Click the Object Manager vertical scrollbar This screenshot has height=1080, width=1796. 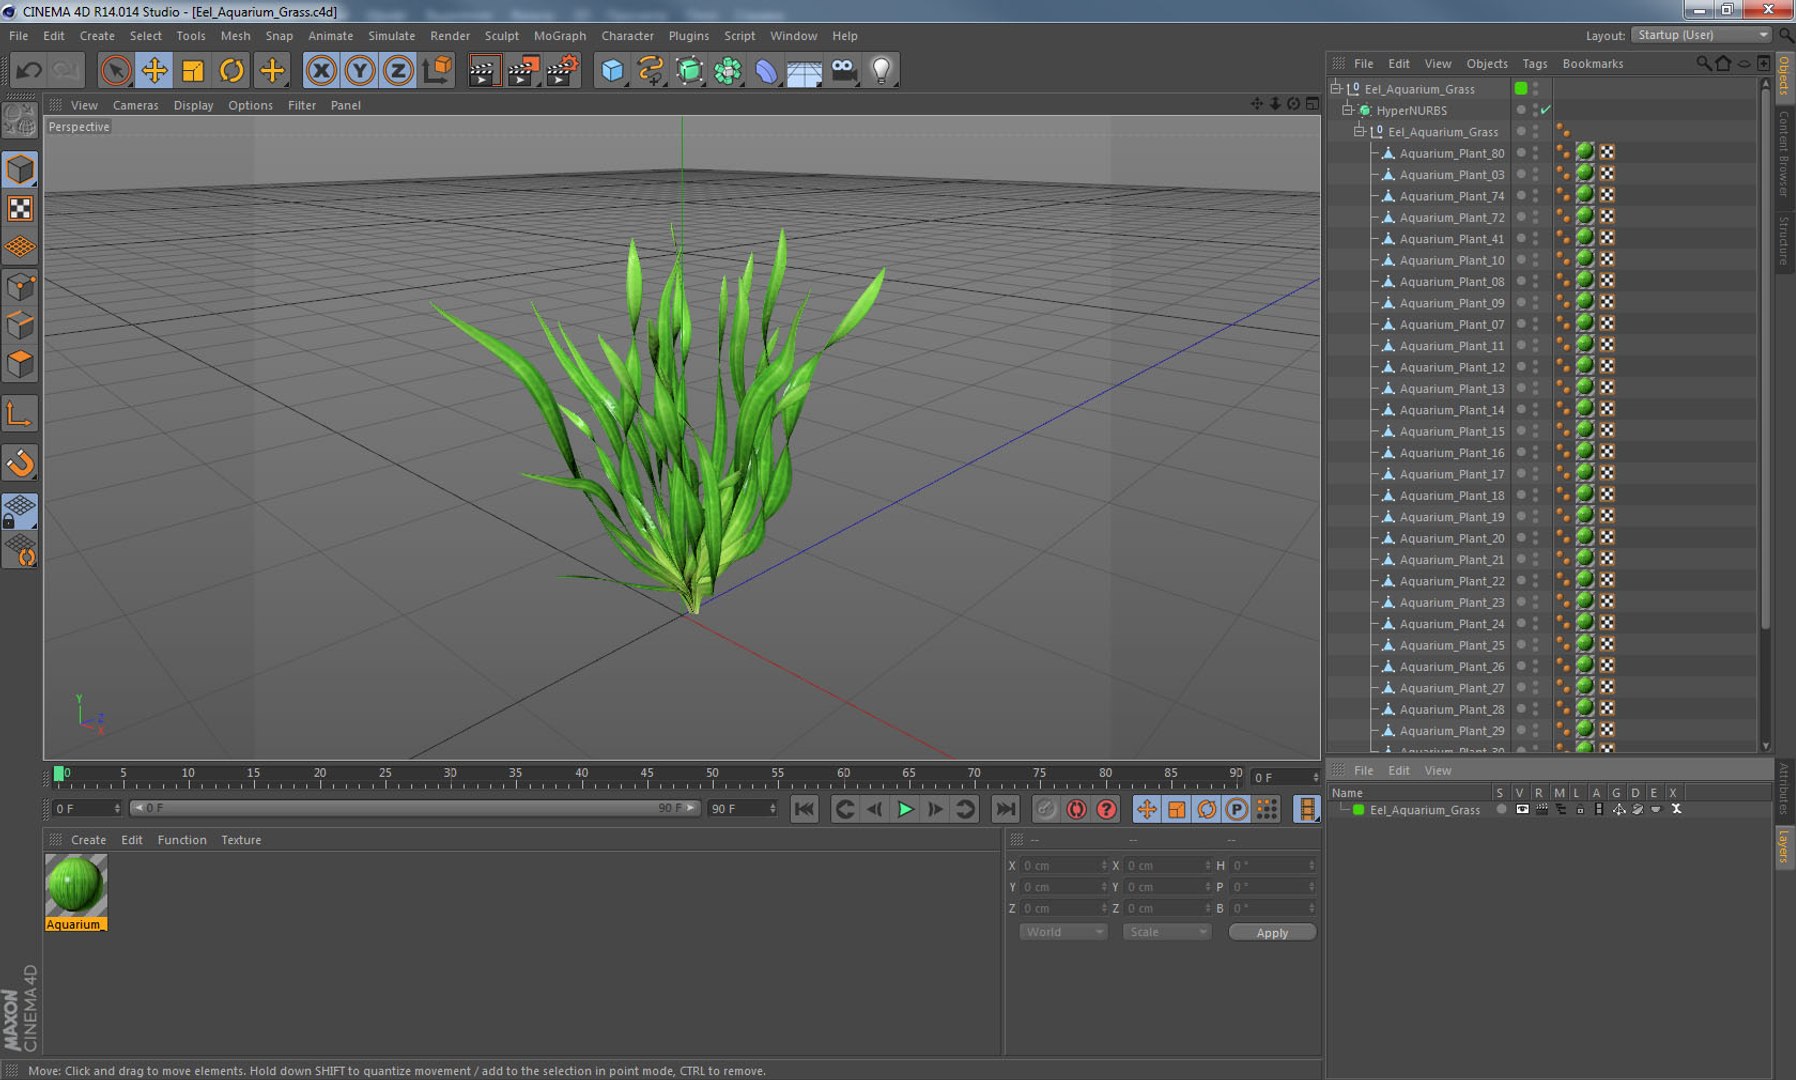click(1765, 355)
